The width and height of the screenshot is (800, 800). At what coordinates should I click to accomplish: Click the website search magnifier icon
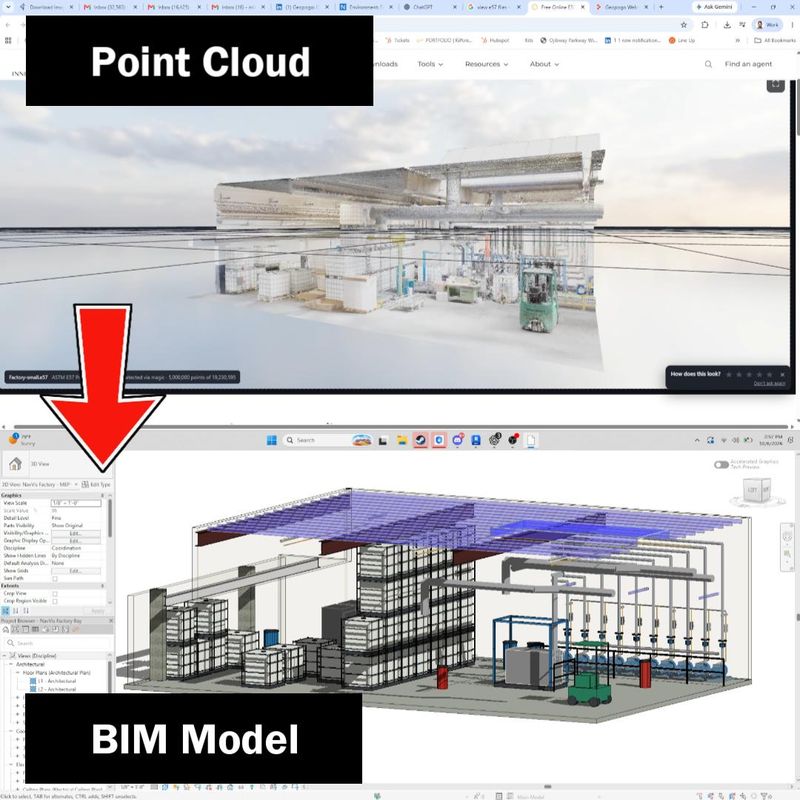click(708, 64)
